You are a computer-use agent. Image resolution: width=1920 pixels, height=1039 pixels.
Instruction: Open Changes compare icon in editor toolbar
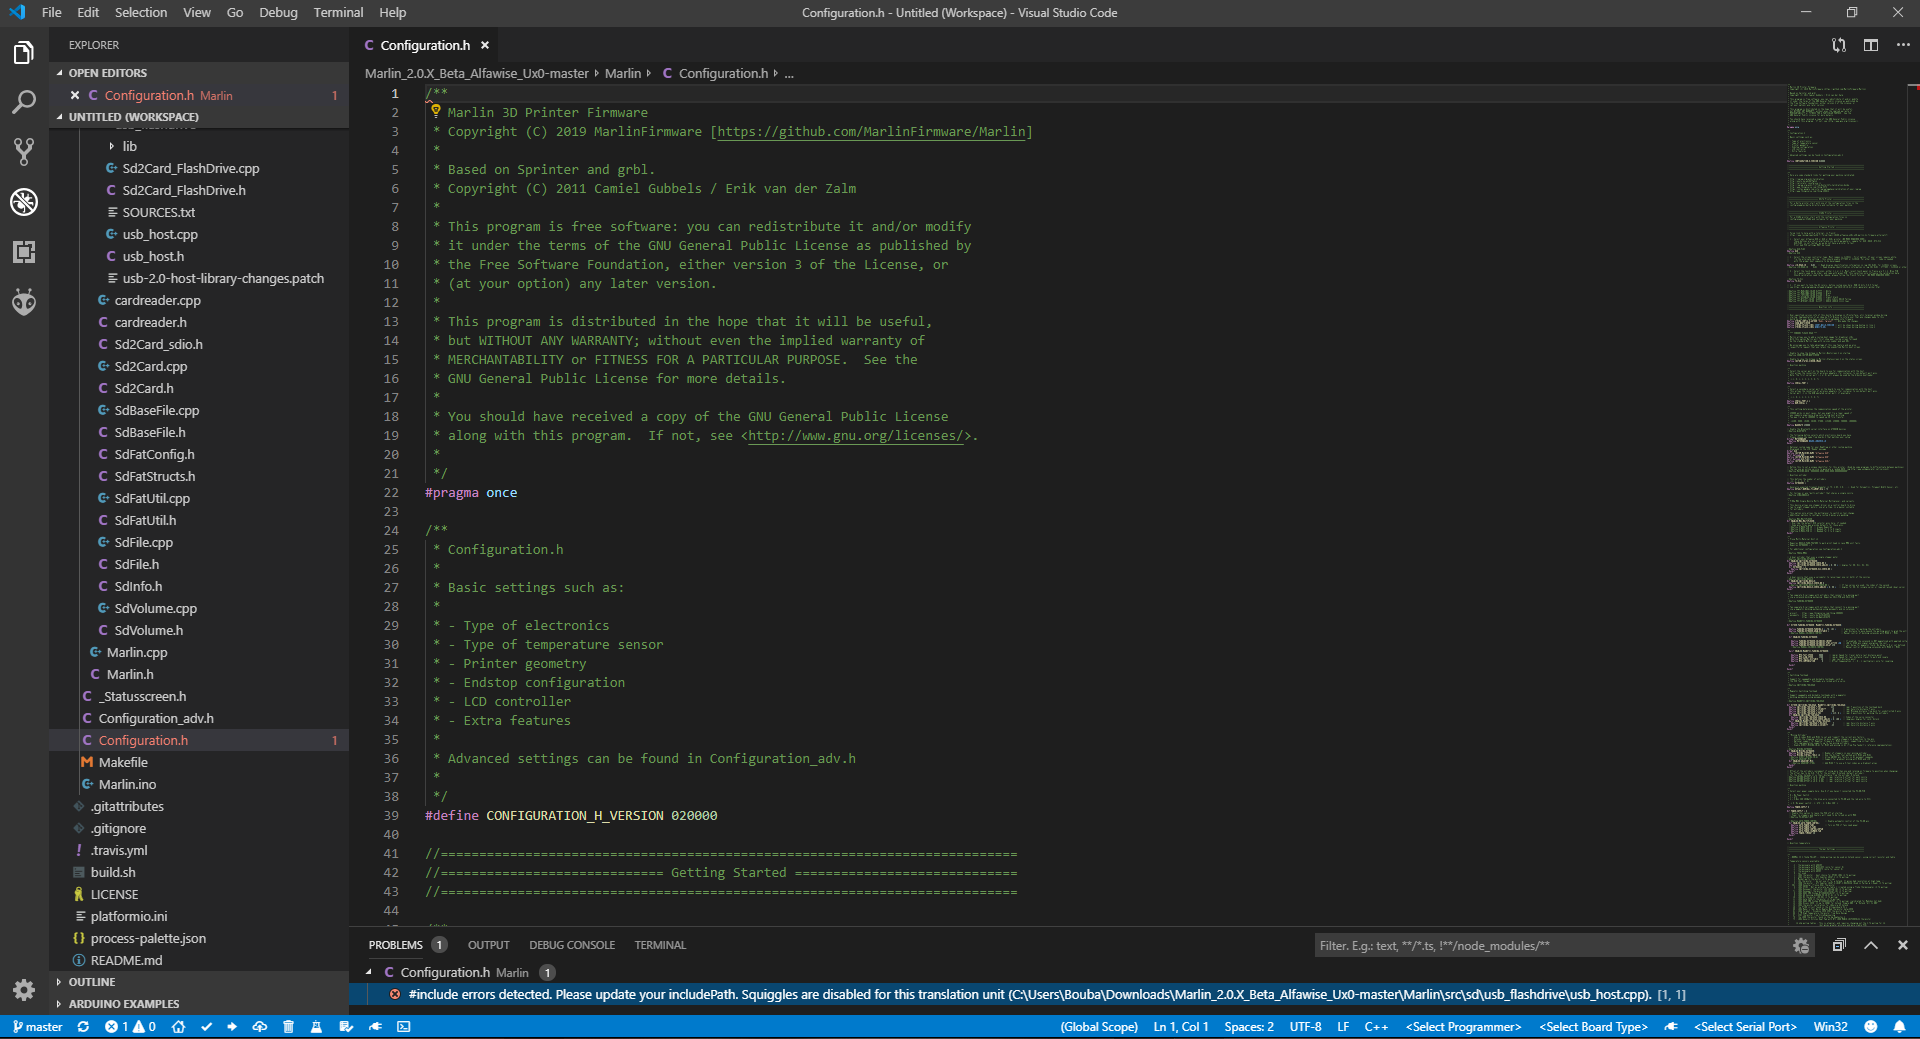[1839, 45]
